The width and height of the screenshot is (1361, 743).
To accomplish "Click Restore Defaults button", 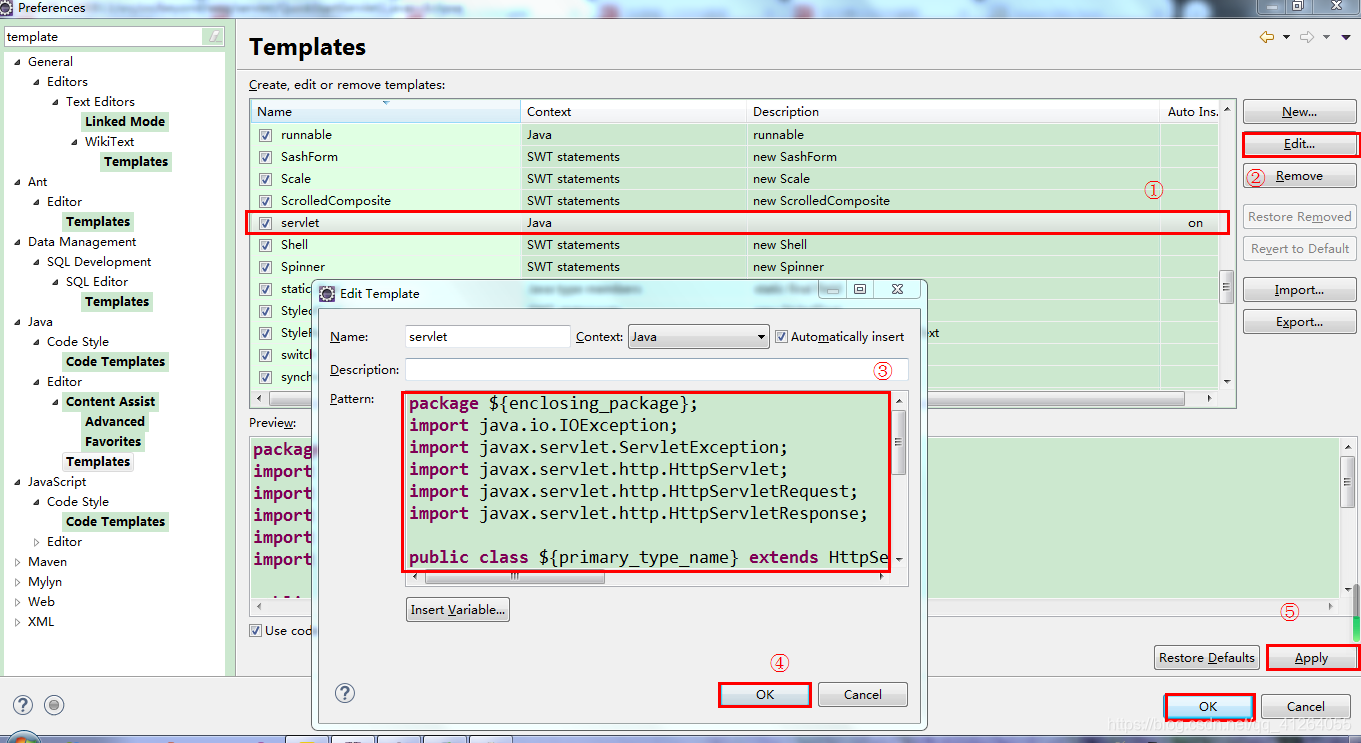I will pyautogui.click(x=1206, y=657).
